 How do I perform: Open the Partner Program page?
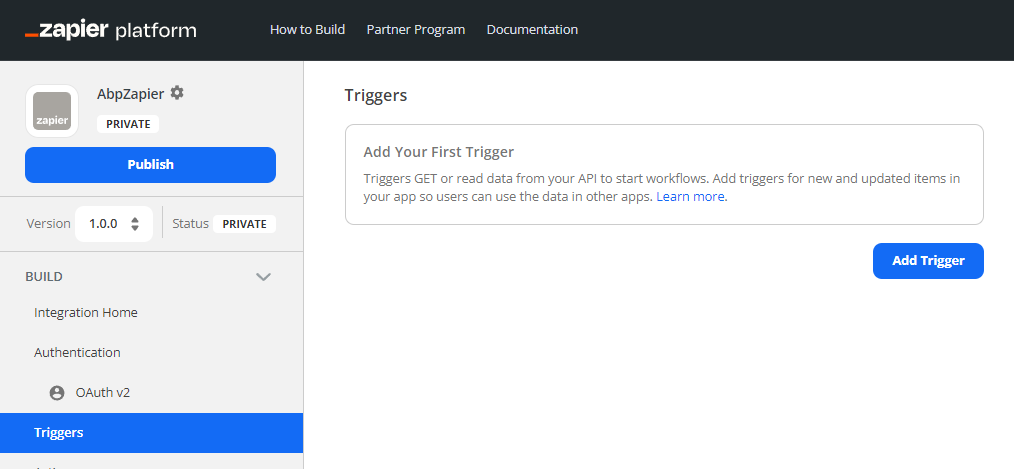click(416, 30)
